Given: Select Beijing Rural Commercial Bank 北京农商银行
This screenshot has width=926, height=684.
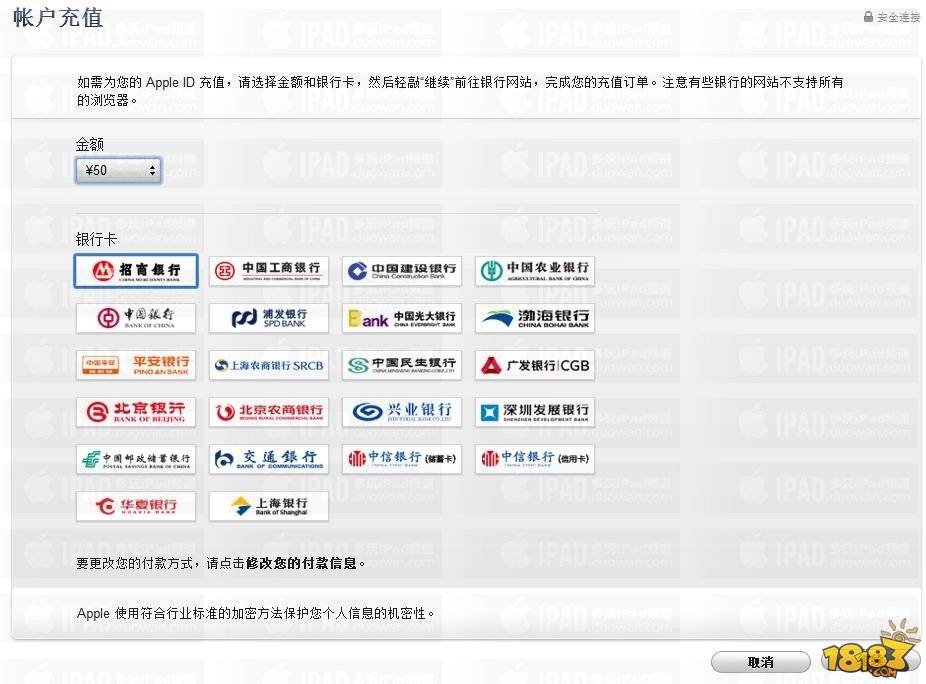Looking at the screenshot, I should 269,412.
